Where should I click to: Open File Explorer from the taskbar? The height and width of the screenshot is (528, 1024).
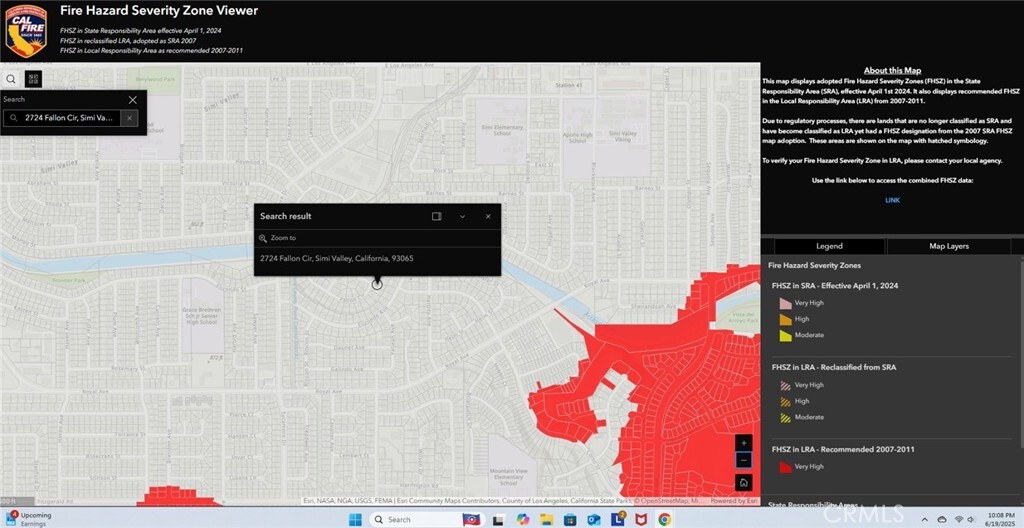(x=547, y=520)
